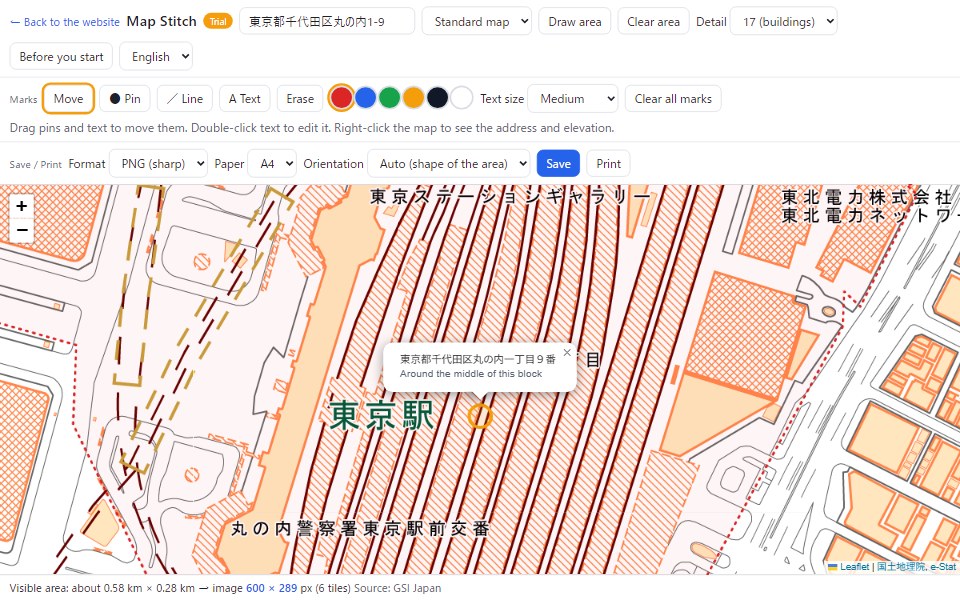Select the Line drawing tool
This screenshot has height=600, width=960.
(185, 99)
